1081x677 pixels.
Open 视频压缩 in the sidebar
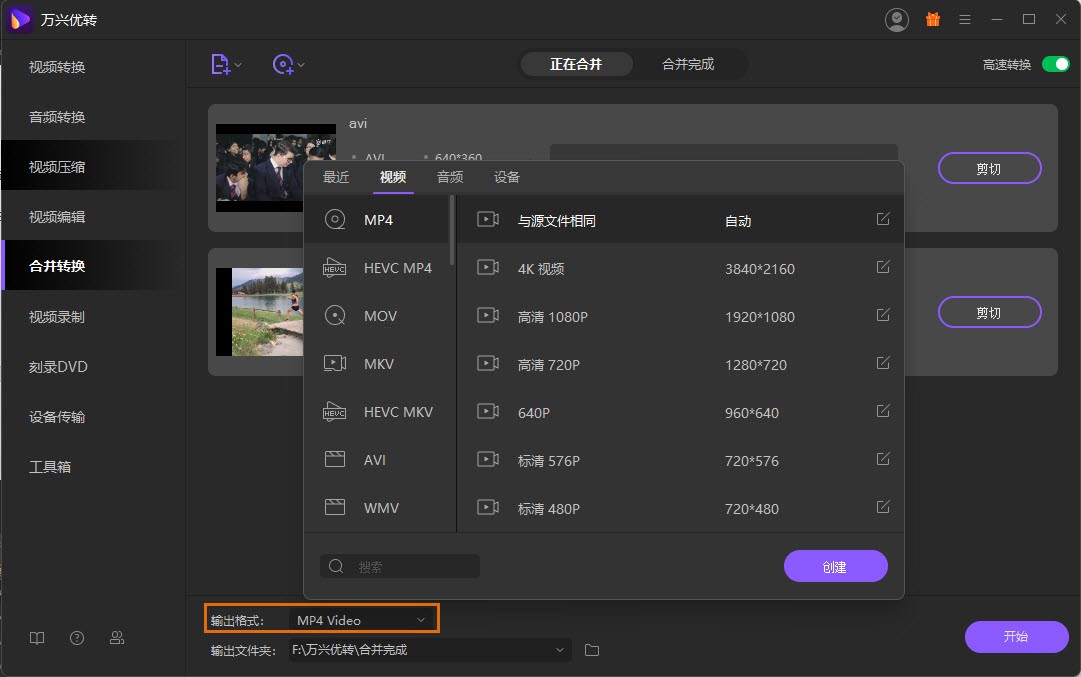(x=57, y=167)
